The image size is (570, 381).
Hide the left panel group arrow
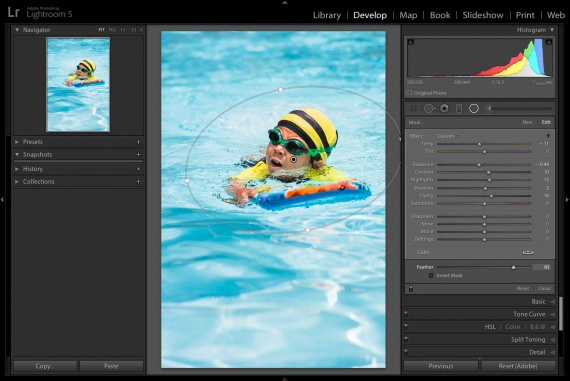[2, 199]
